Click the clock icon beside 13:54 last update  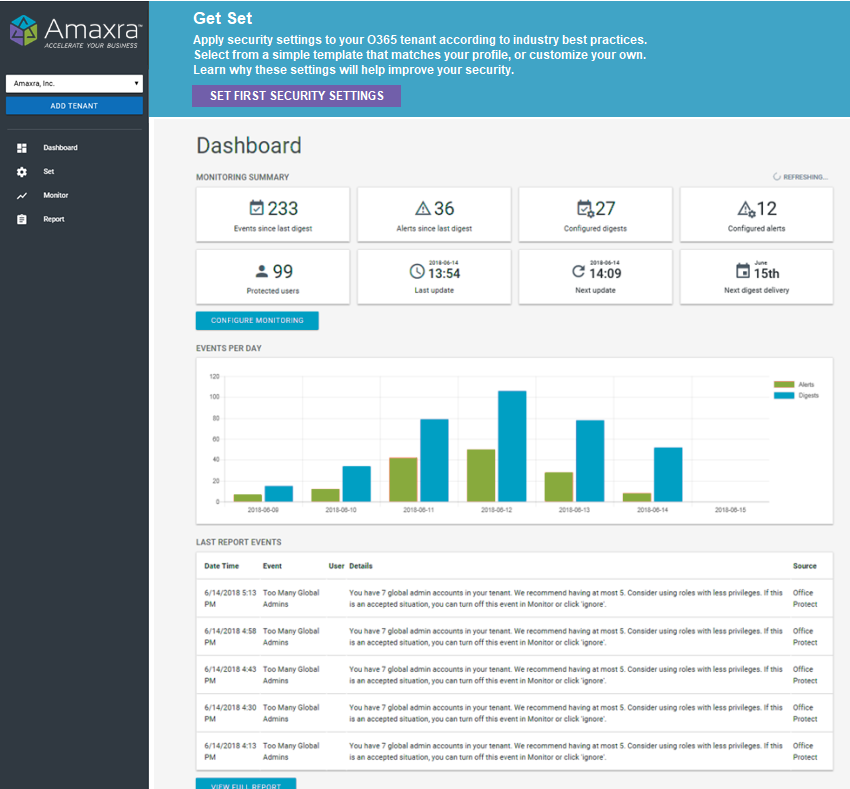point(417,271)
